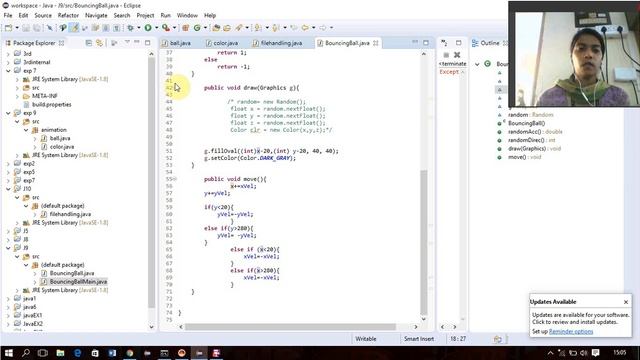Select META-INF folder in exp 7
640x360 pixels.
tap(44, 96)
